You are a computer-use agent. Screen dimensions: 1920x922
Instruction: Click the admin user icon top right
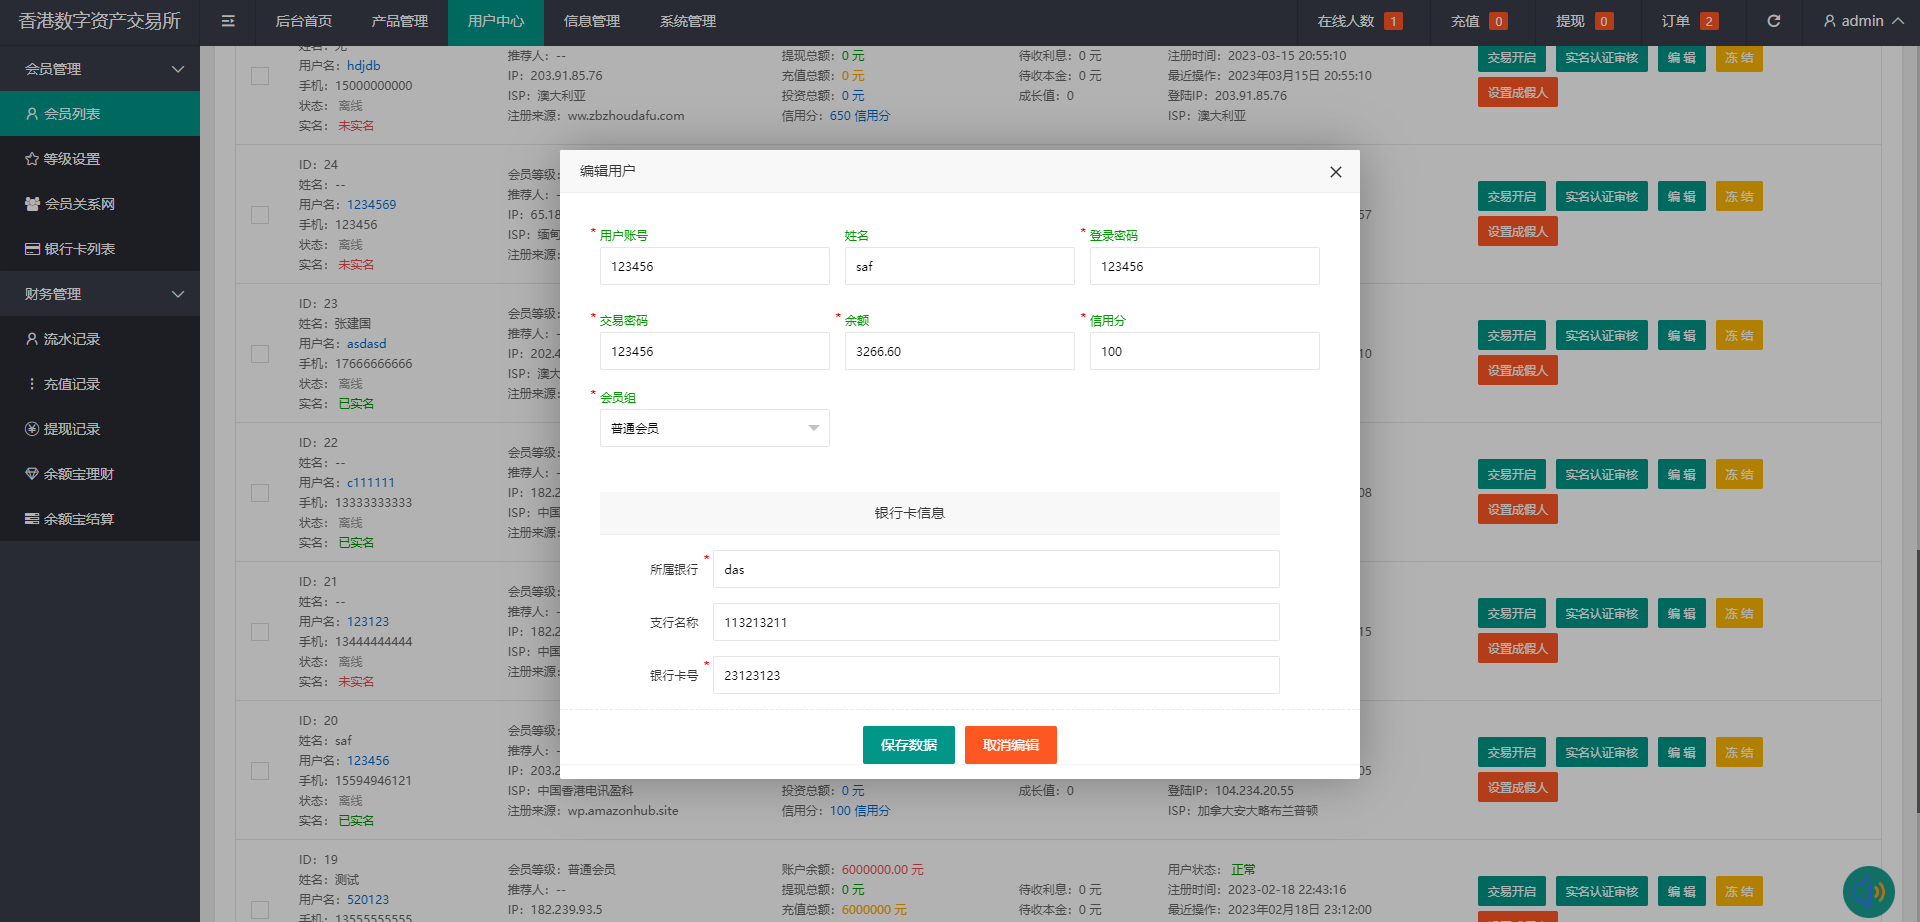1829,21
